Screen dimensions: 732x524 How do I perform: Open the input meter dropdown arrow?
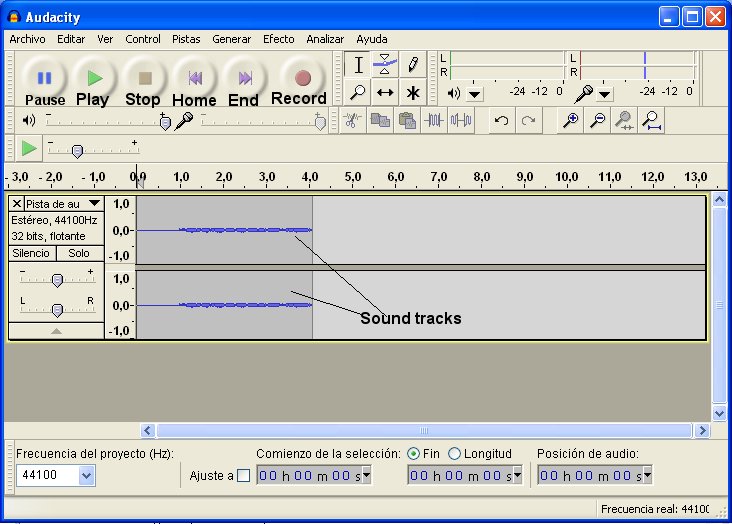point(605,95)
